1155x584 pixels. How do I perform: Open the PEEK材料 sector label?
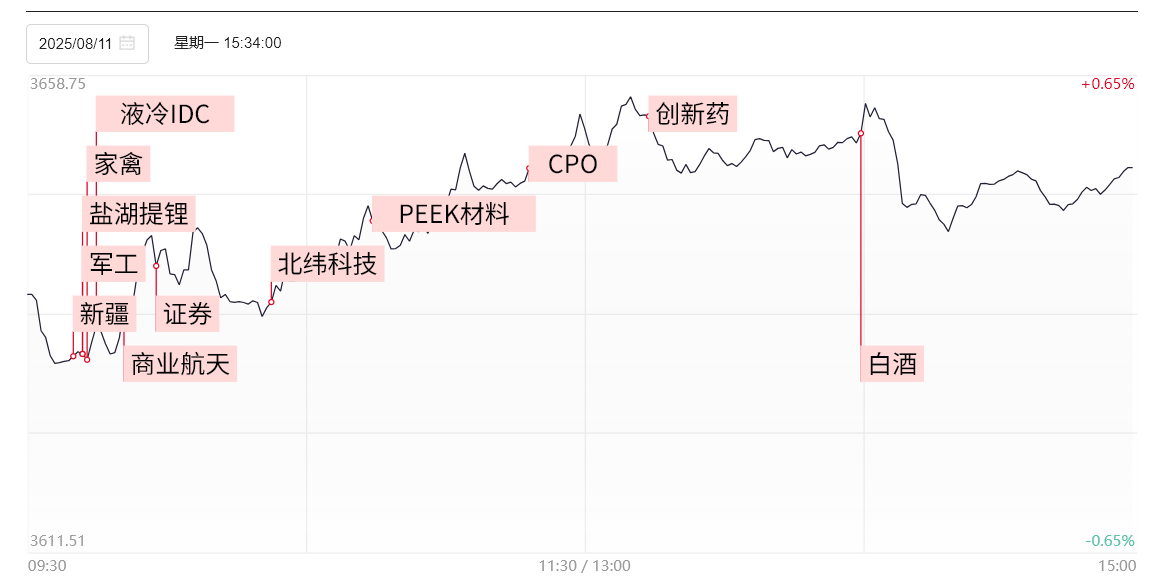(x=454, y=214)
